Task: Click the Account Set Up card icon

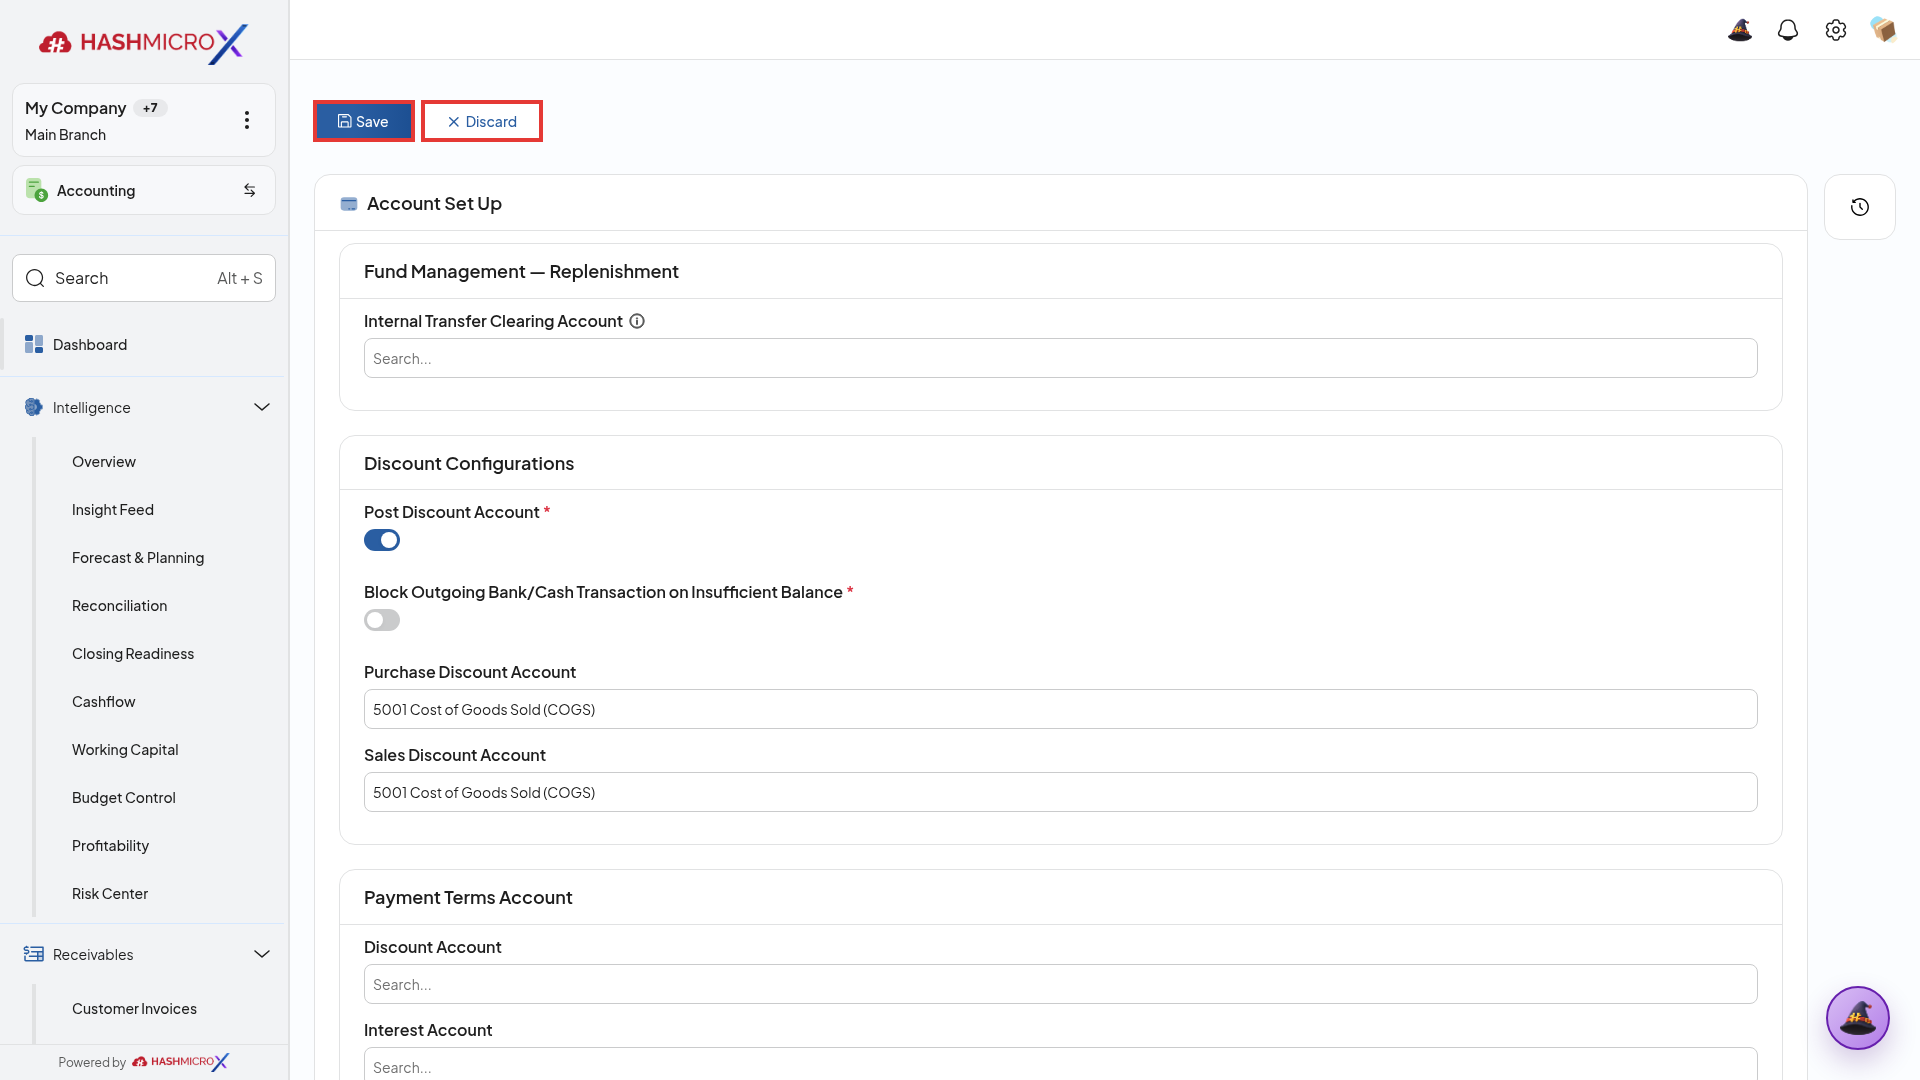Action: click(x=349, y=204)
